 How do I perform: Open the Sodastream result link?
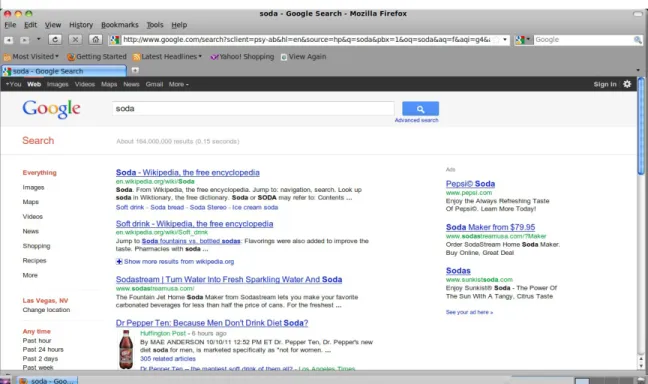click(x=229, y=280)
